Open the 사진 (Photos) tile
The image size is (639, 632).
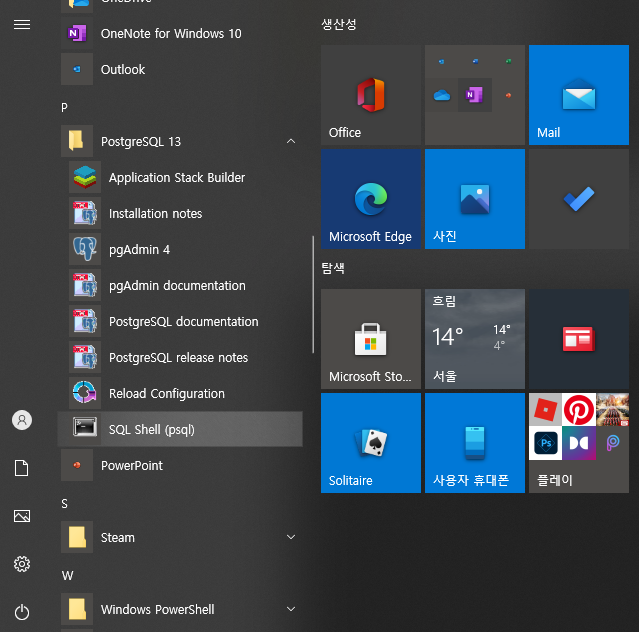[475, 199]
